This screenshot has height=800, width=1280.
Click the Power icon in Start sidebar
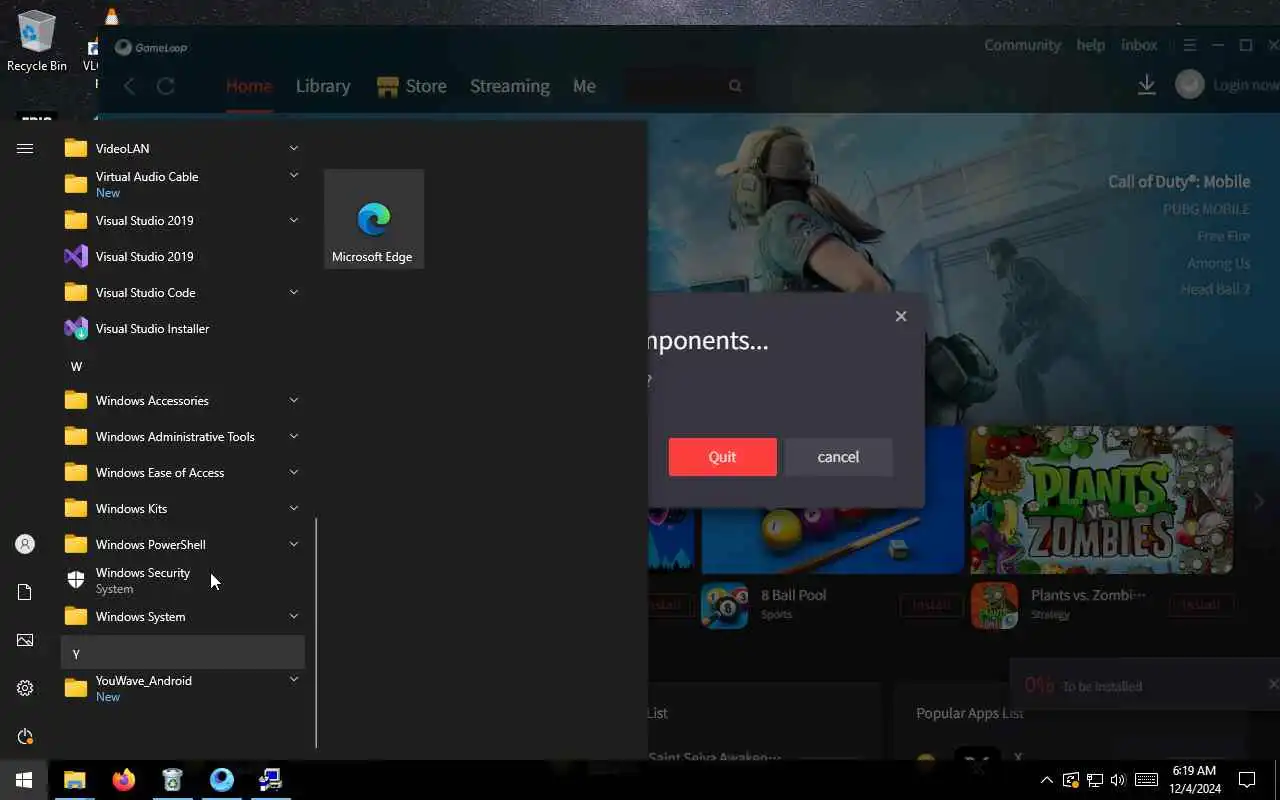tap(25, 736)
